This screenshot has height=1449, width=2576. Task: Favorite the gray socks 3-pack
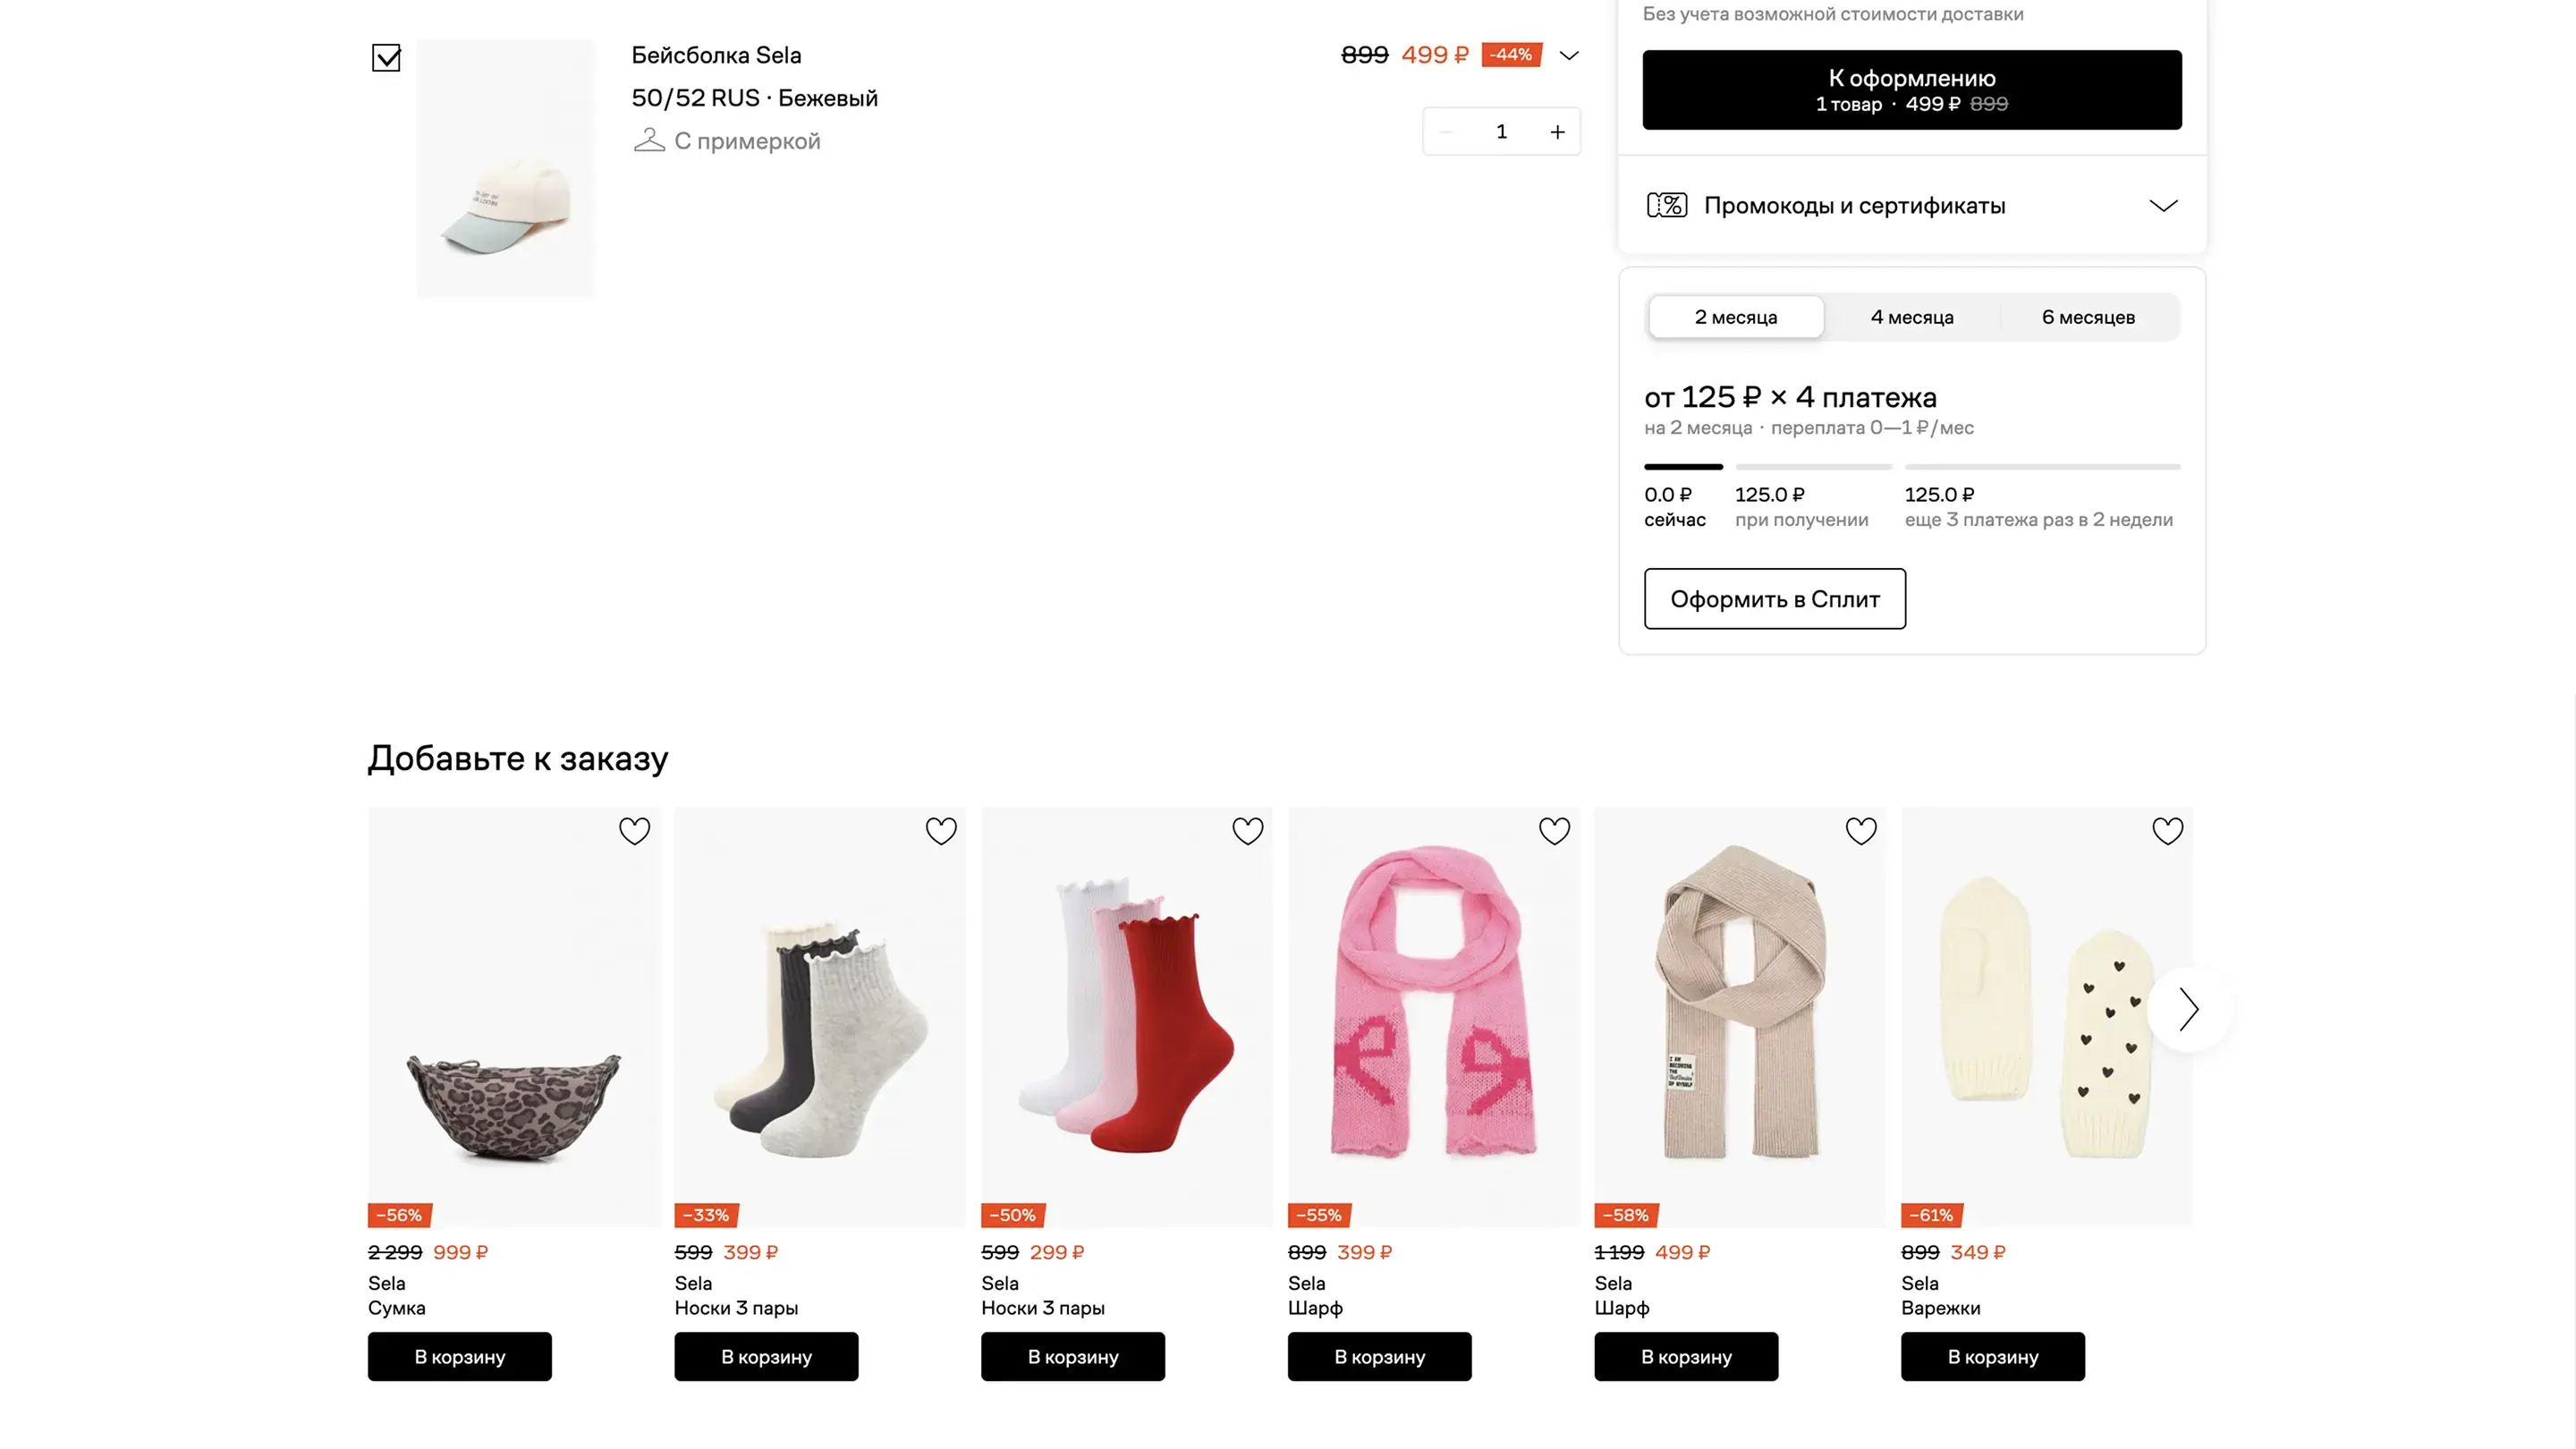941,831
